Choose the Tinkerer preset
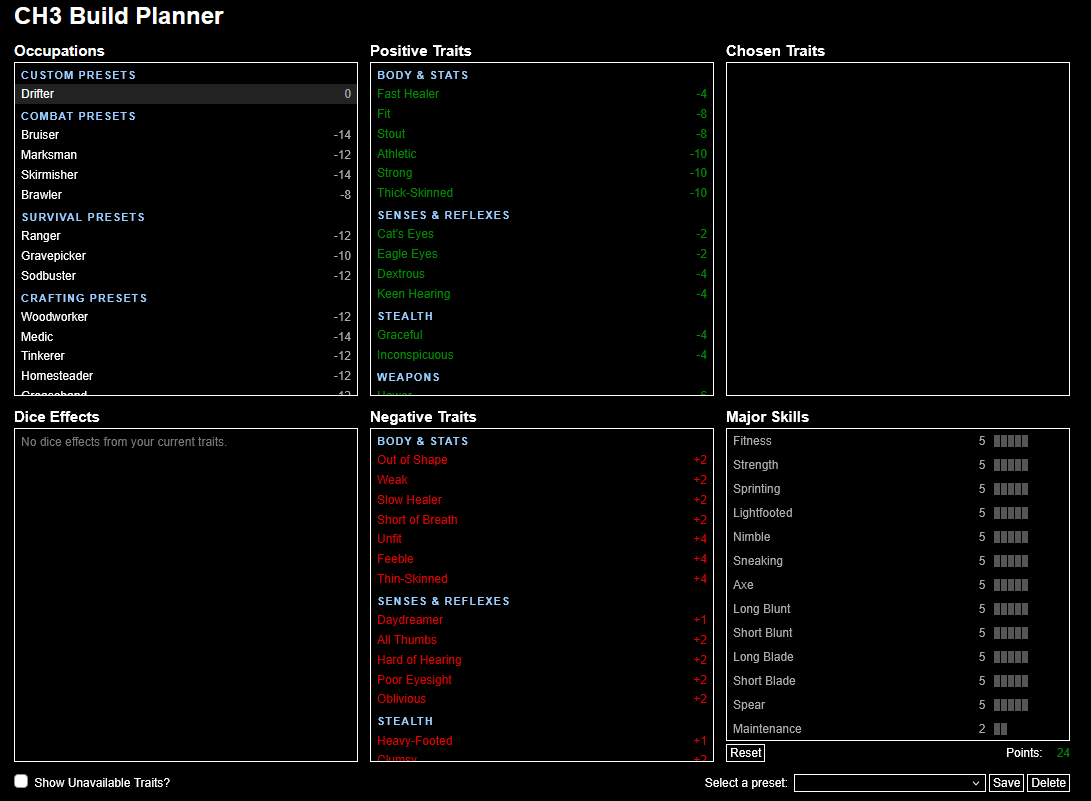 pos(186,356)
